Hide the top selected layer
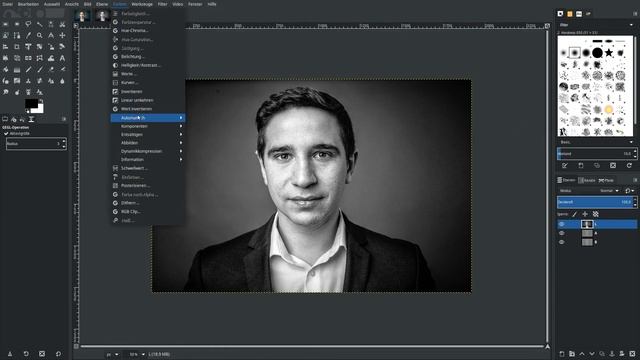The image size is (640, 360). [562, 224]
